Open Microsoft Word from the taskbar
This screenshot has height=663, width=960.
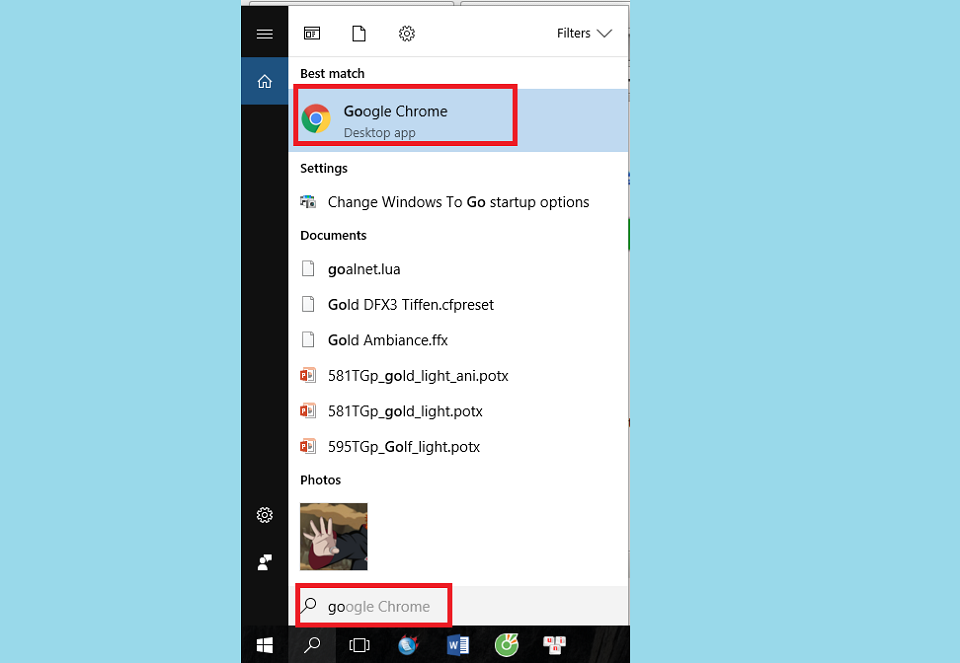457,645
